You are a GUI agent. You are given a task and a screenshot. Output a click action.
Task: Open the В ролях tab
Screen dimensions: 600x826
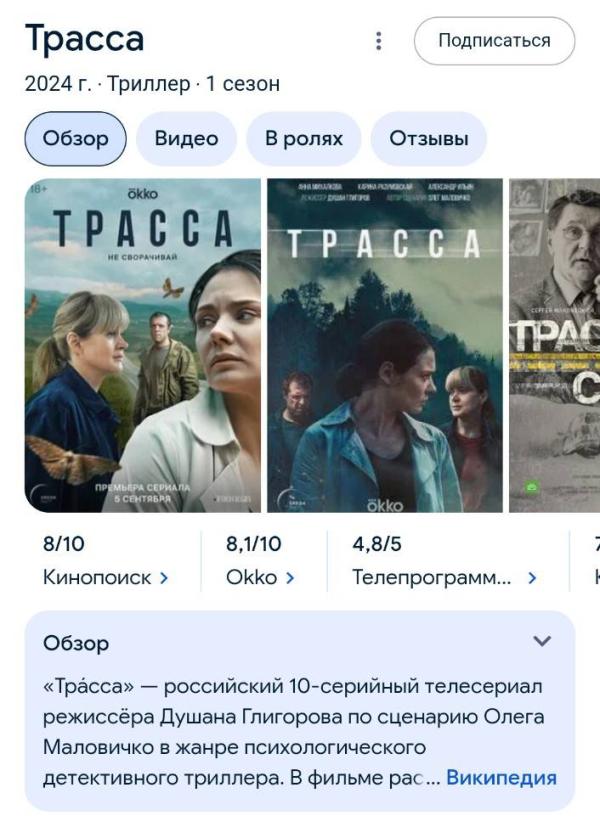coord(304,139)
